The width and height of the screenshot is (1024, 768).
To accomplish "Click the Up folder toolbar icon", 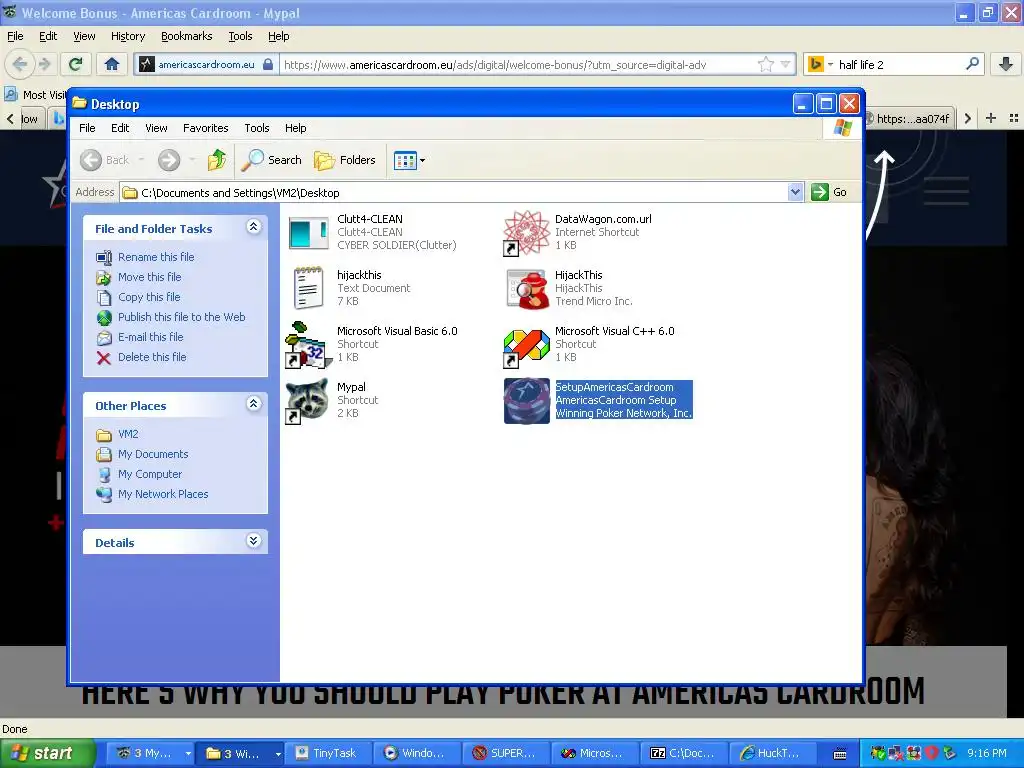I will coord(217,160).
